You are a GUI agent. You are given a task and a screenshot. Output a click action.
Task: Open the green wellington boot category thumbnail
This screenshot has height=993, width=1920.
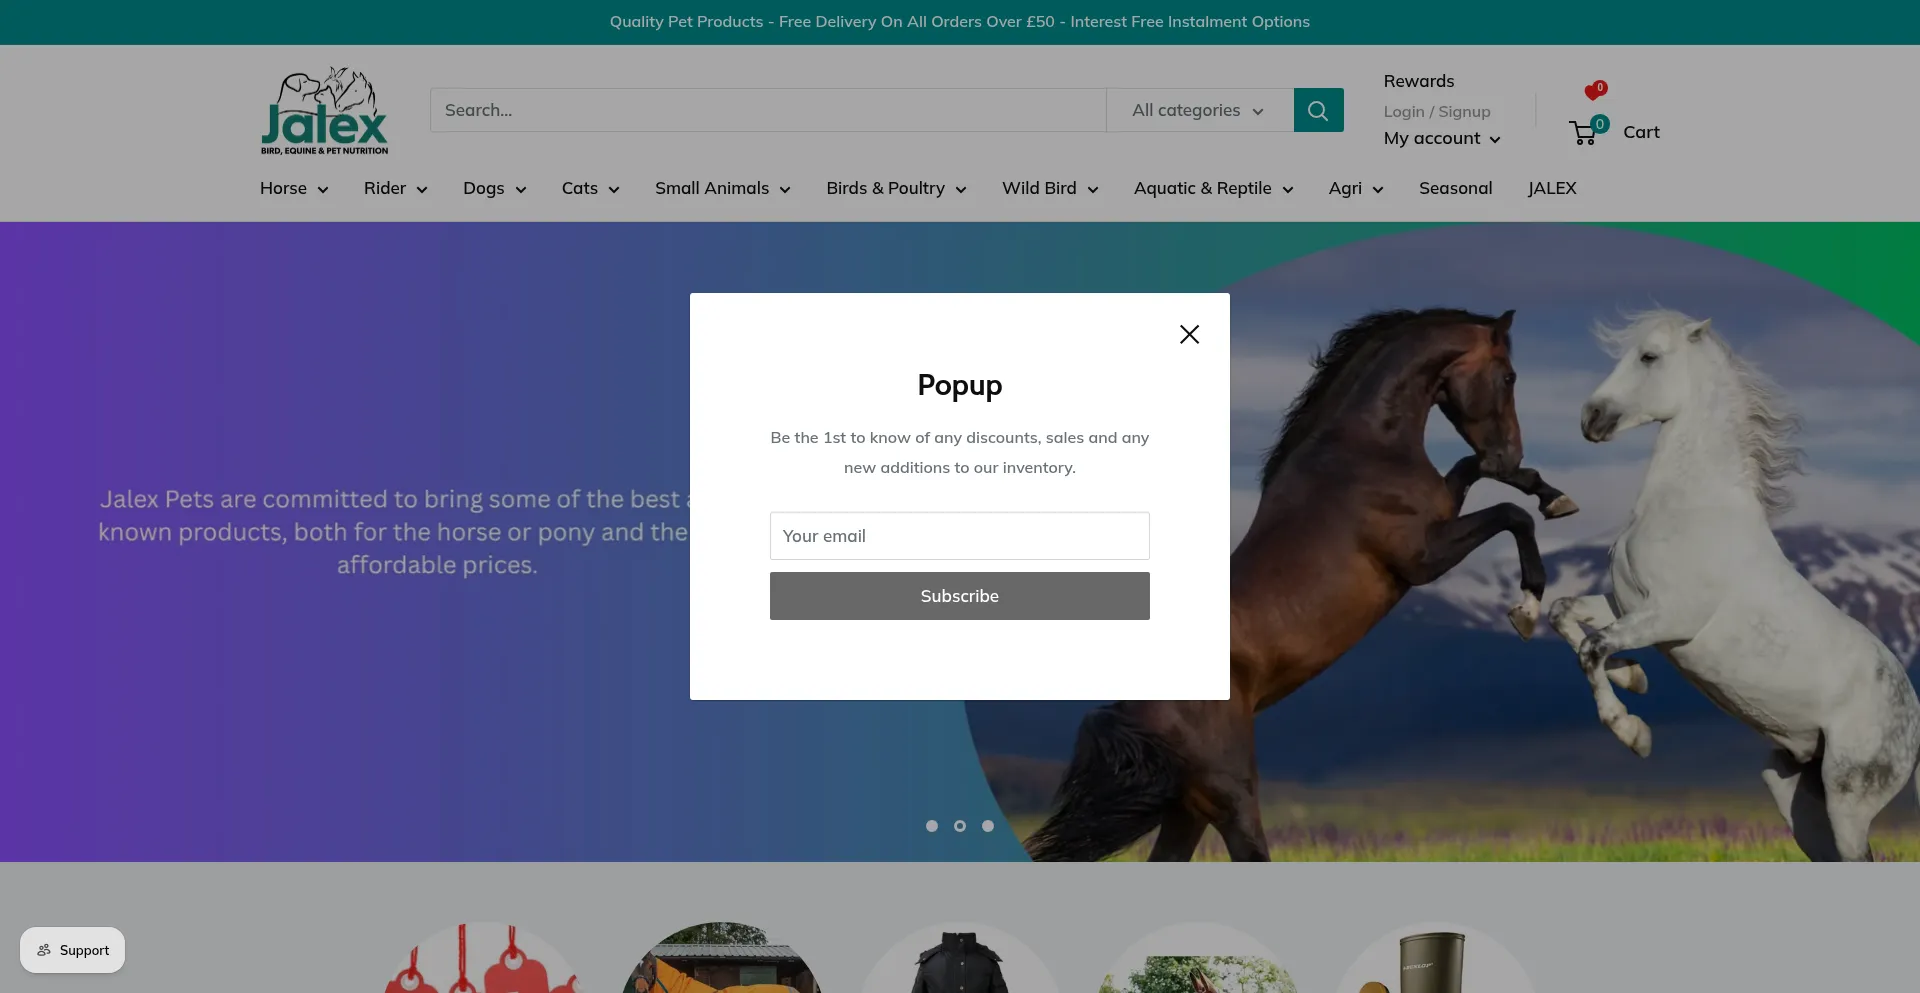pos(1436,958)
